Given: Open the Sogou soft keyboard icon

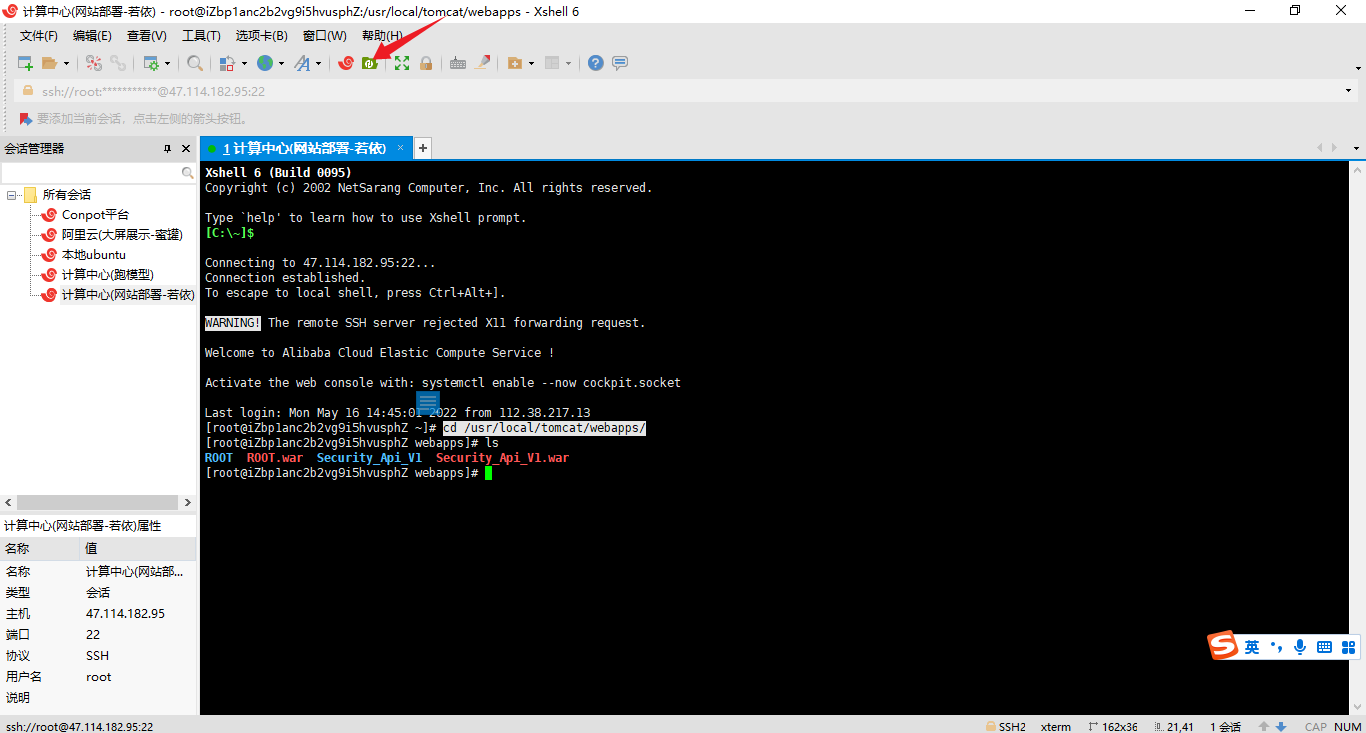Looking at the screenshot, I should (1324, 647).
